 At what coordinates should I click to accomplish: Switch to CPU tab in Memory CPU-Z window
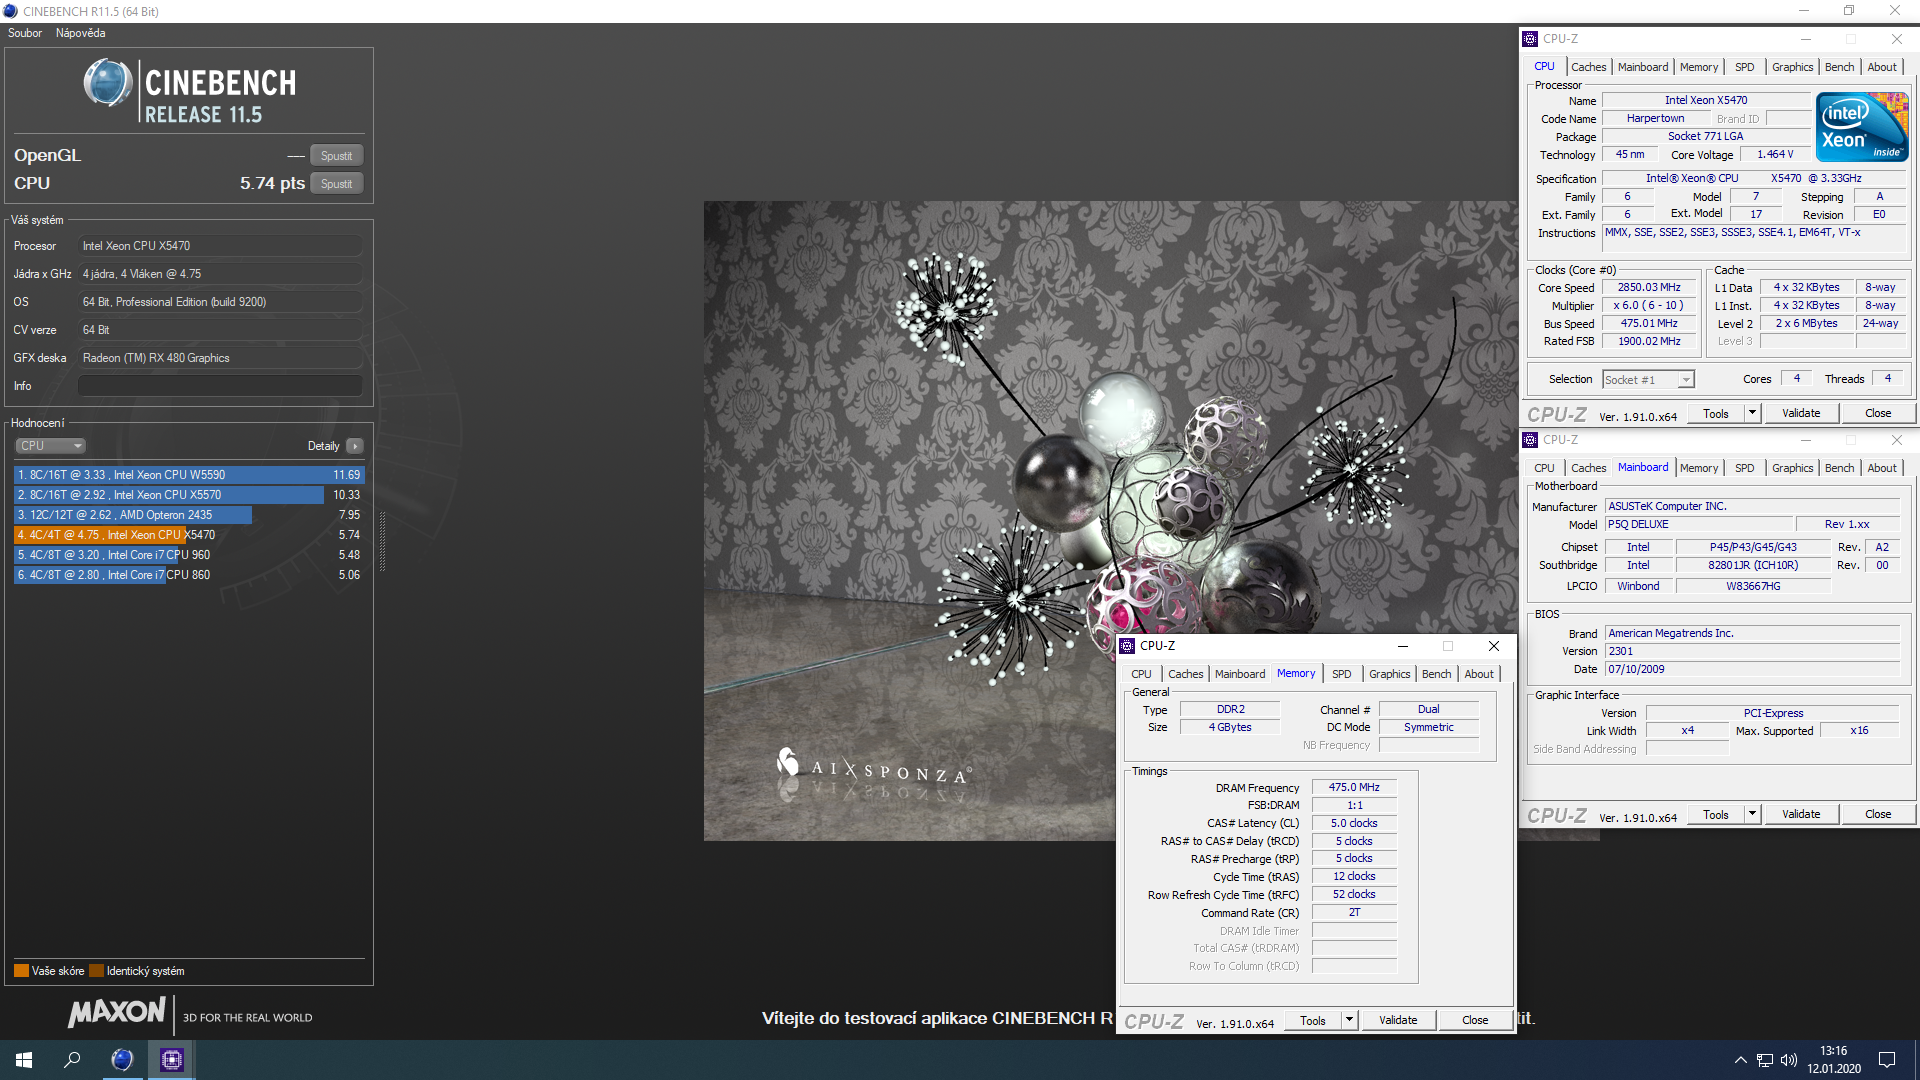(x=1142, y=674)
